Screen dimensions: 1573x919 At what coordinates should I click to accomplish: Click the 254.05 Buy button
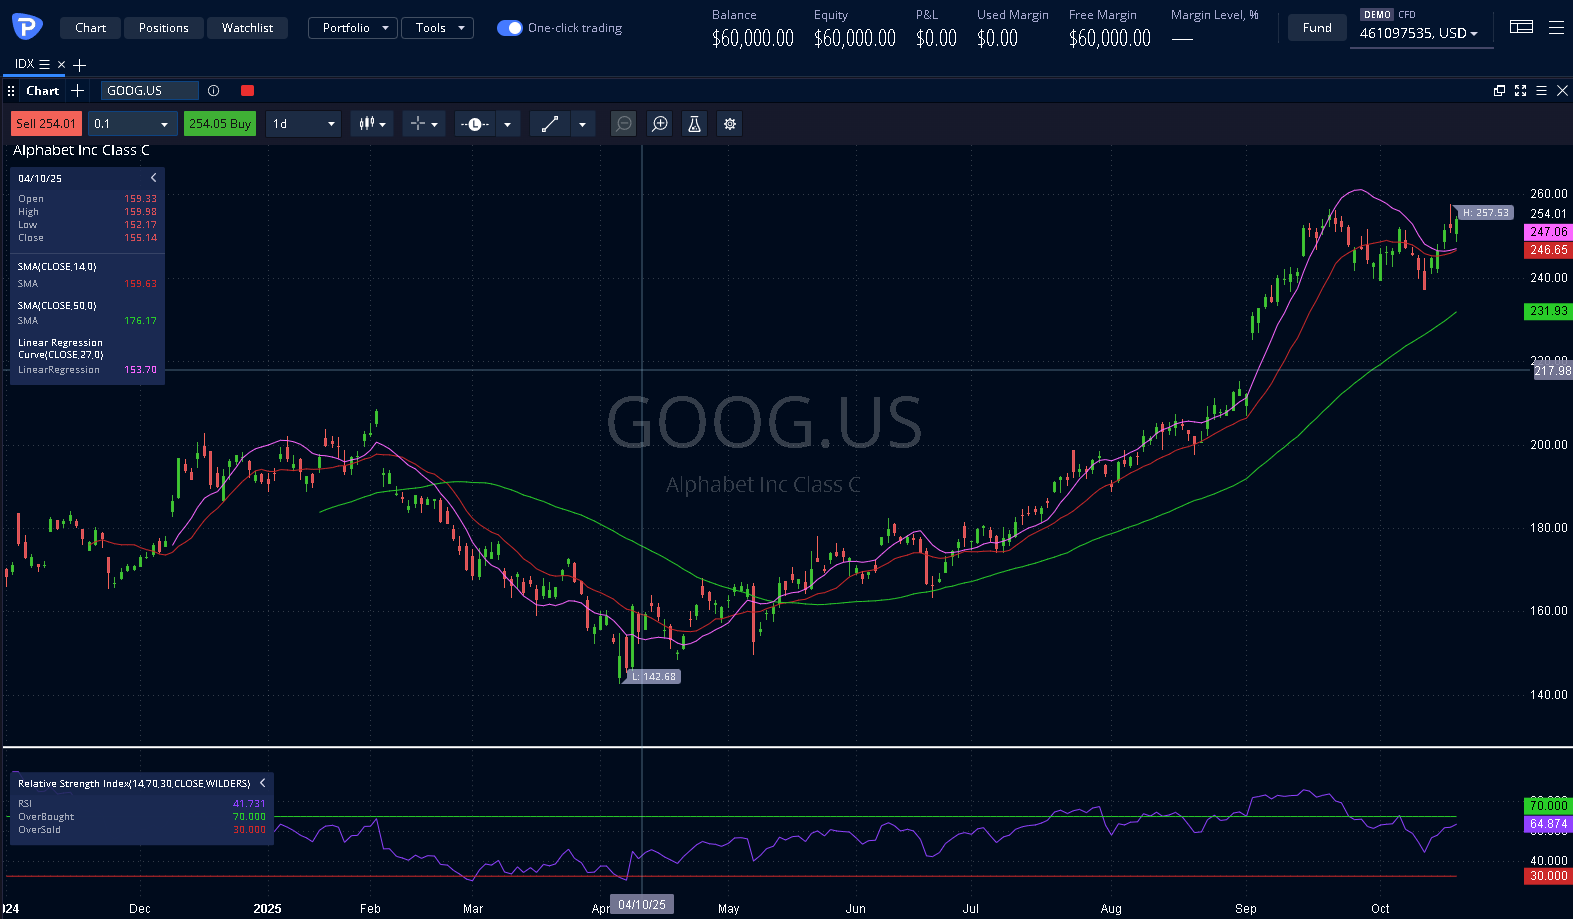point(220,124)
